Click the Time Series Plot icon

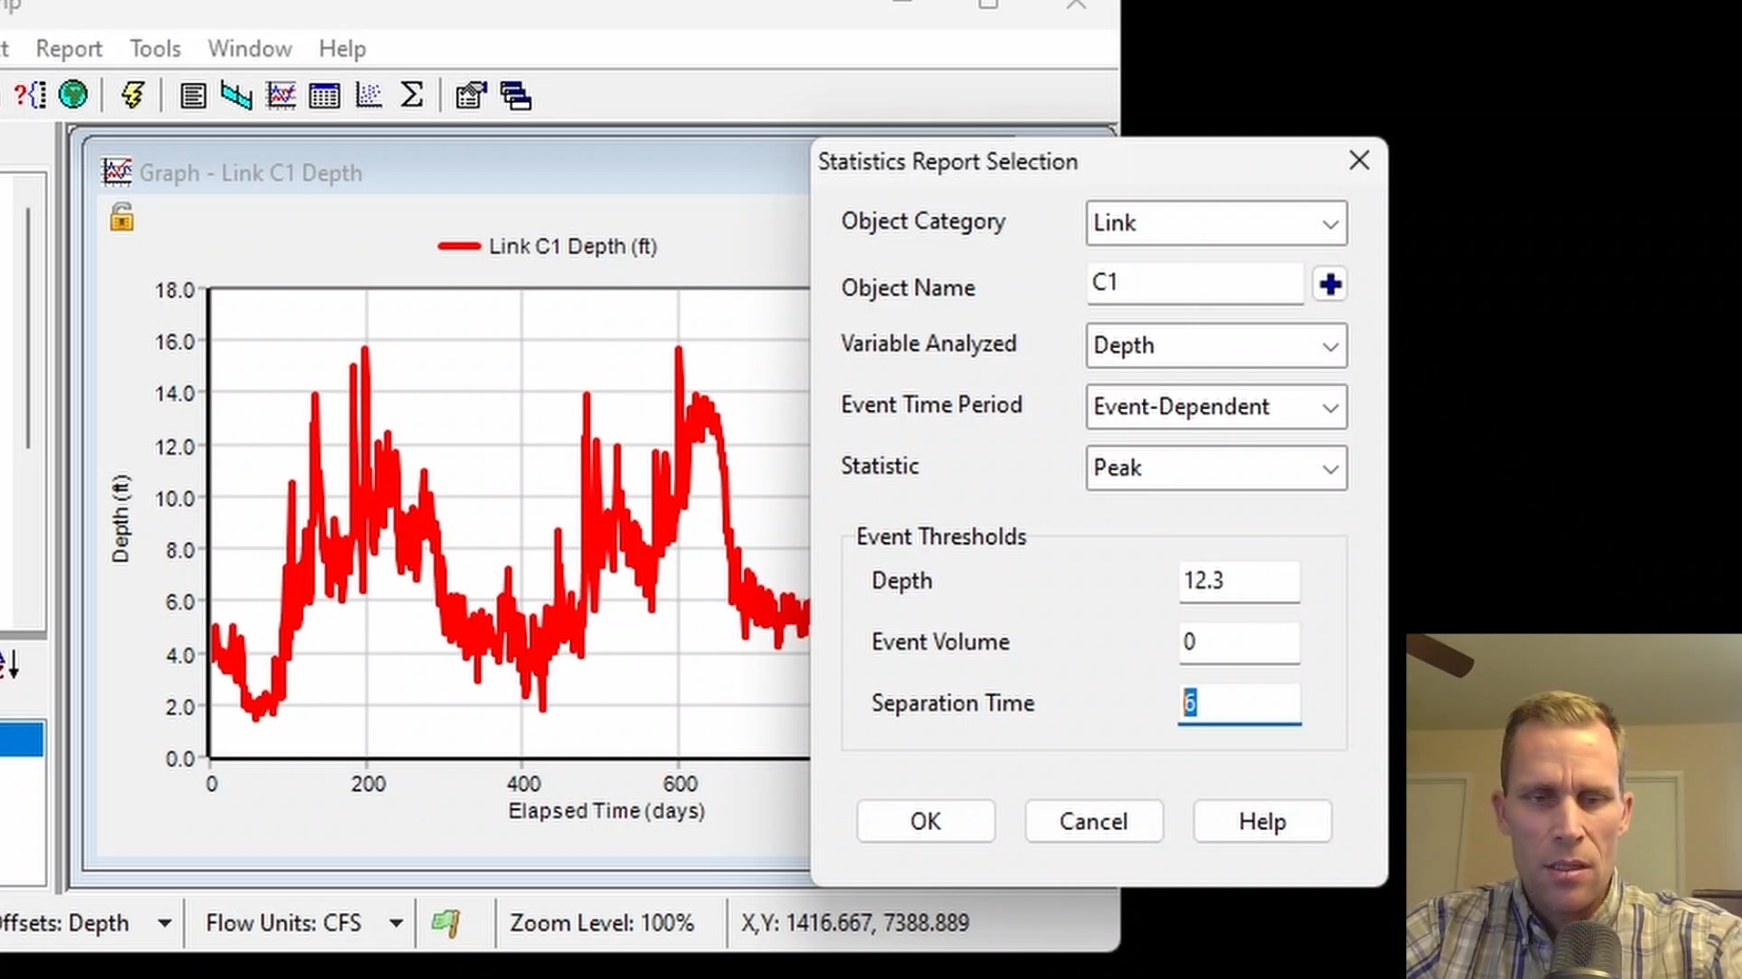281,96
